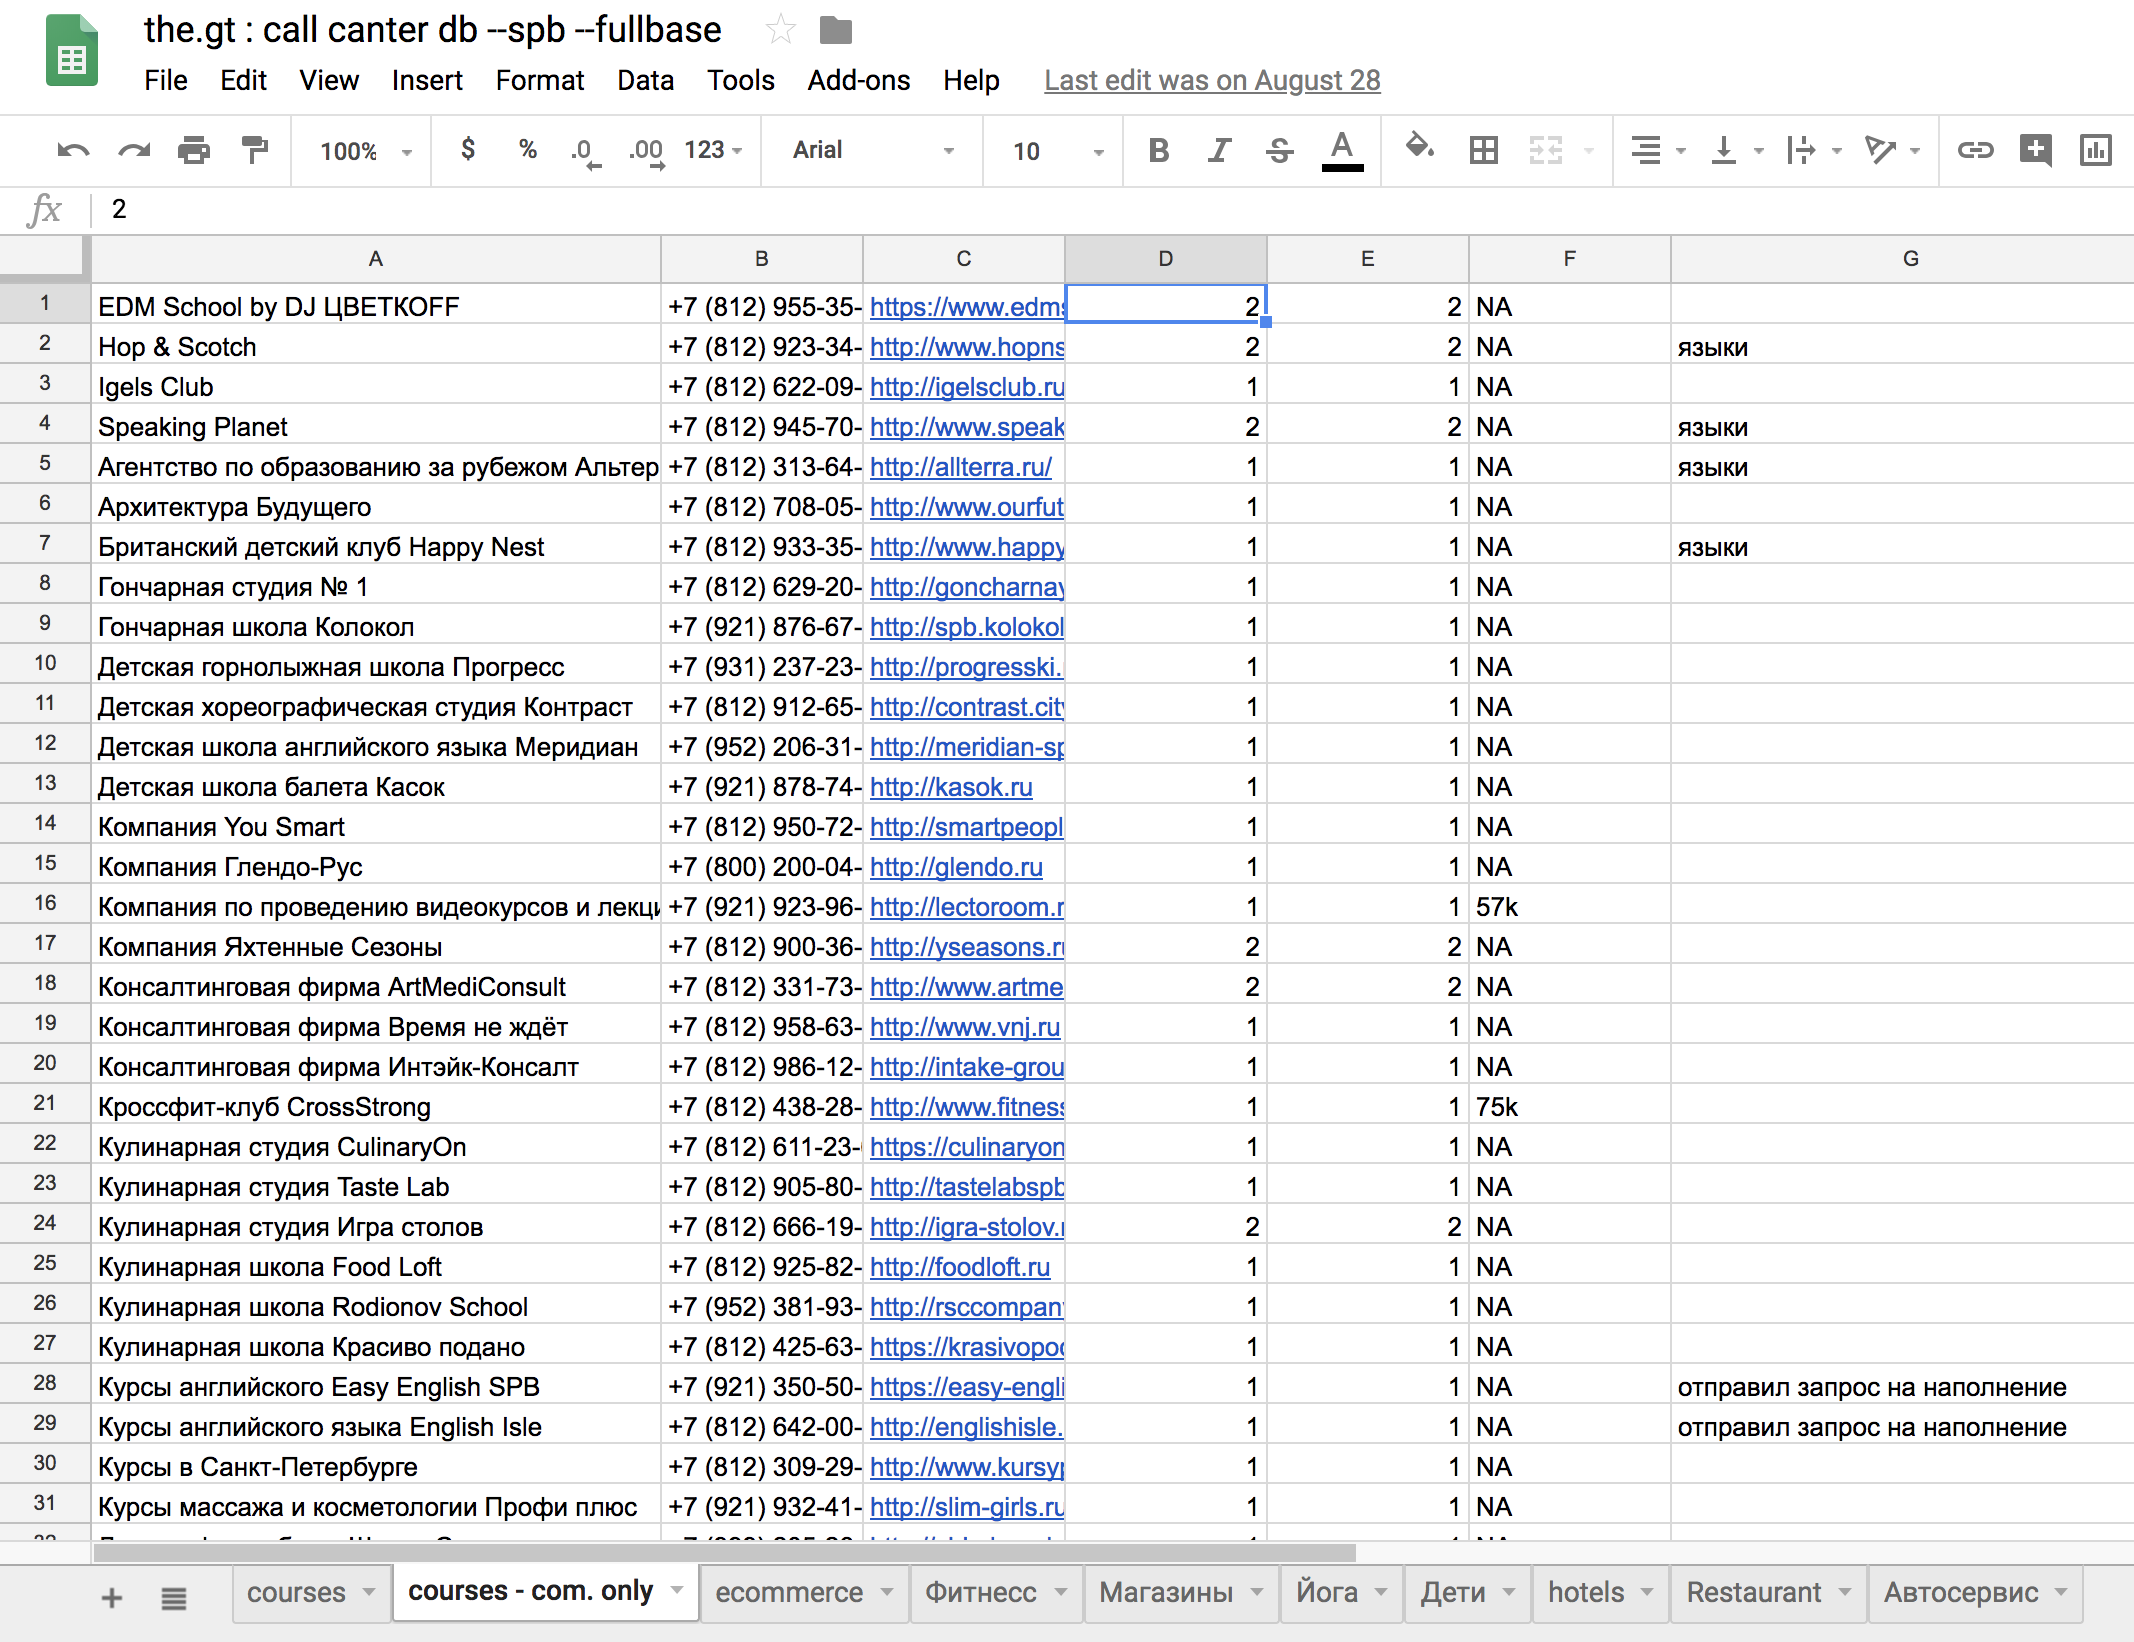Open the Insert menu
The width and height of the screenshot is (2134, 1642).
(427, 80)
